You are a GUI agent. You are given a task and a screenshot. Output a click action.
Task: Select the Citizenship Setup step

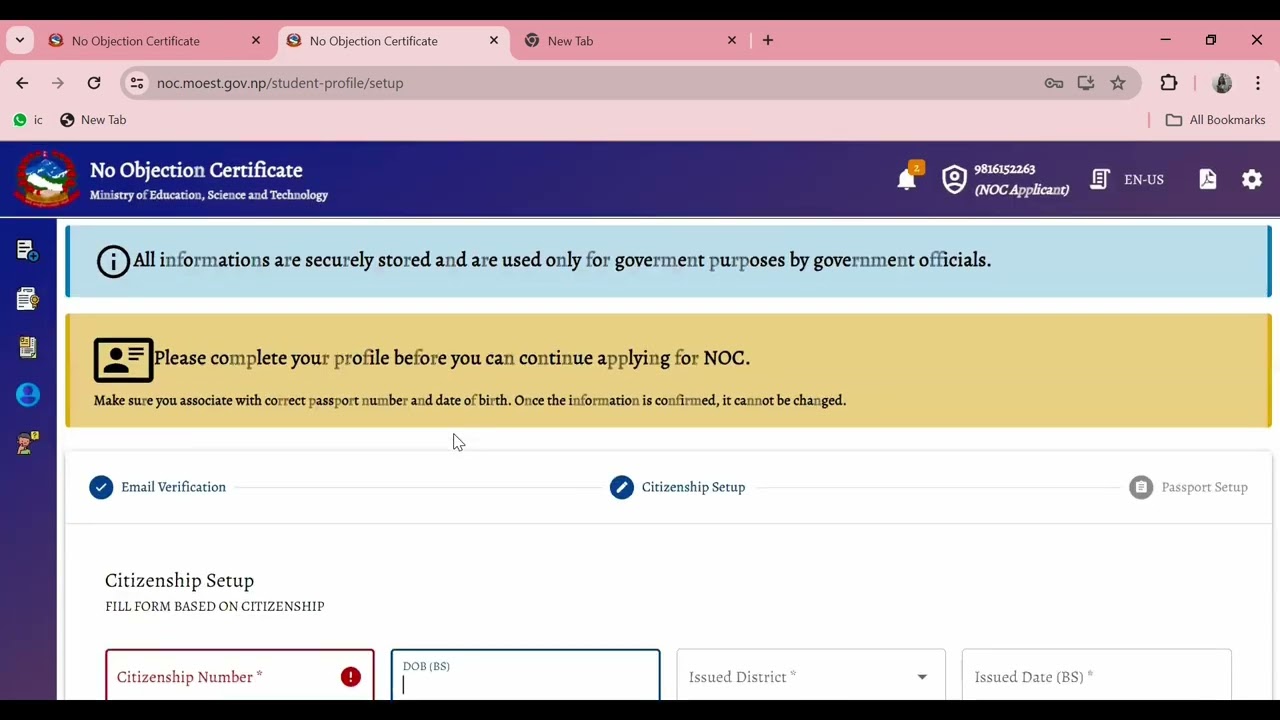point(678,487)
